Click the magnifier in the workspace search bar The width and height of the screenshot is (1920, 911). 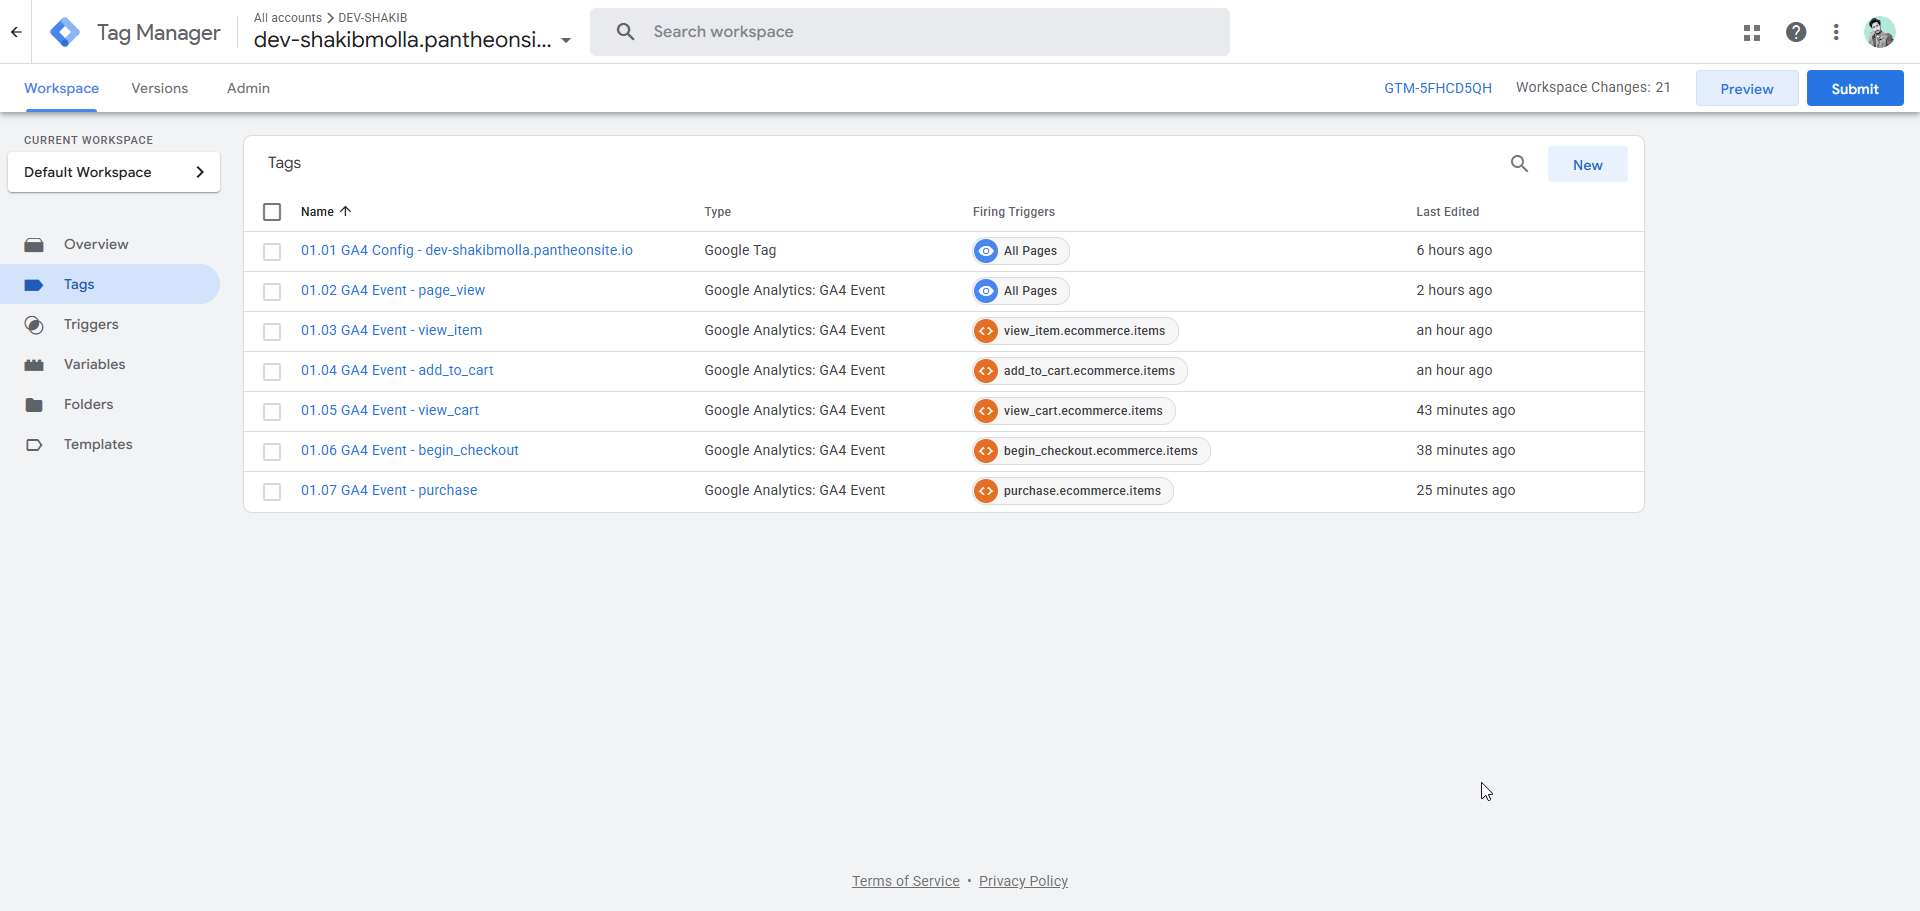(x=626, y=32)
